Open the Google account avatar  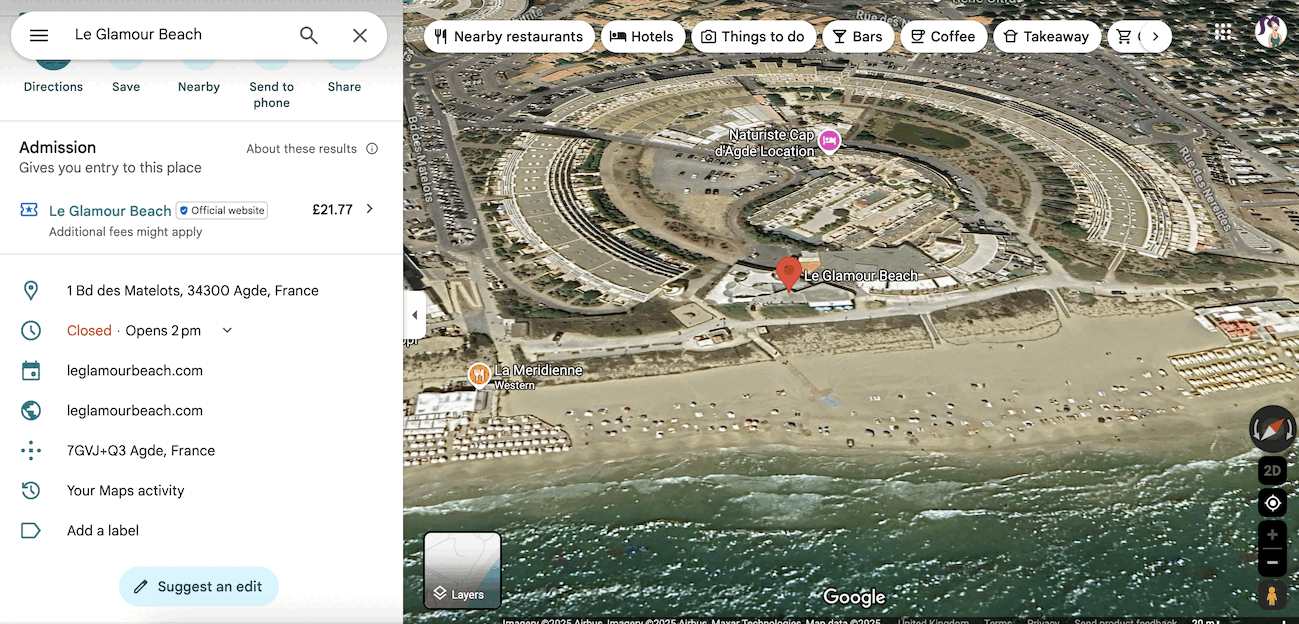1270,32
